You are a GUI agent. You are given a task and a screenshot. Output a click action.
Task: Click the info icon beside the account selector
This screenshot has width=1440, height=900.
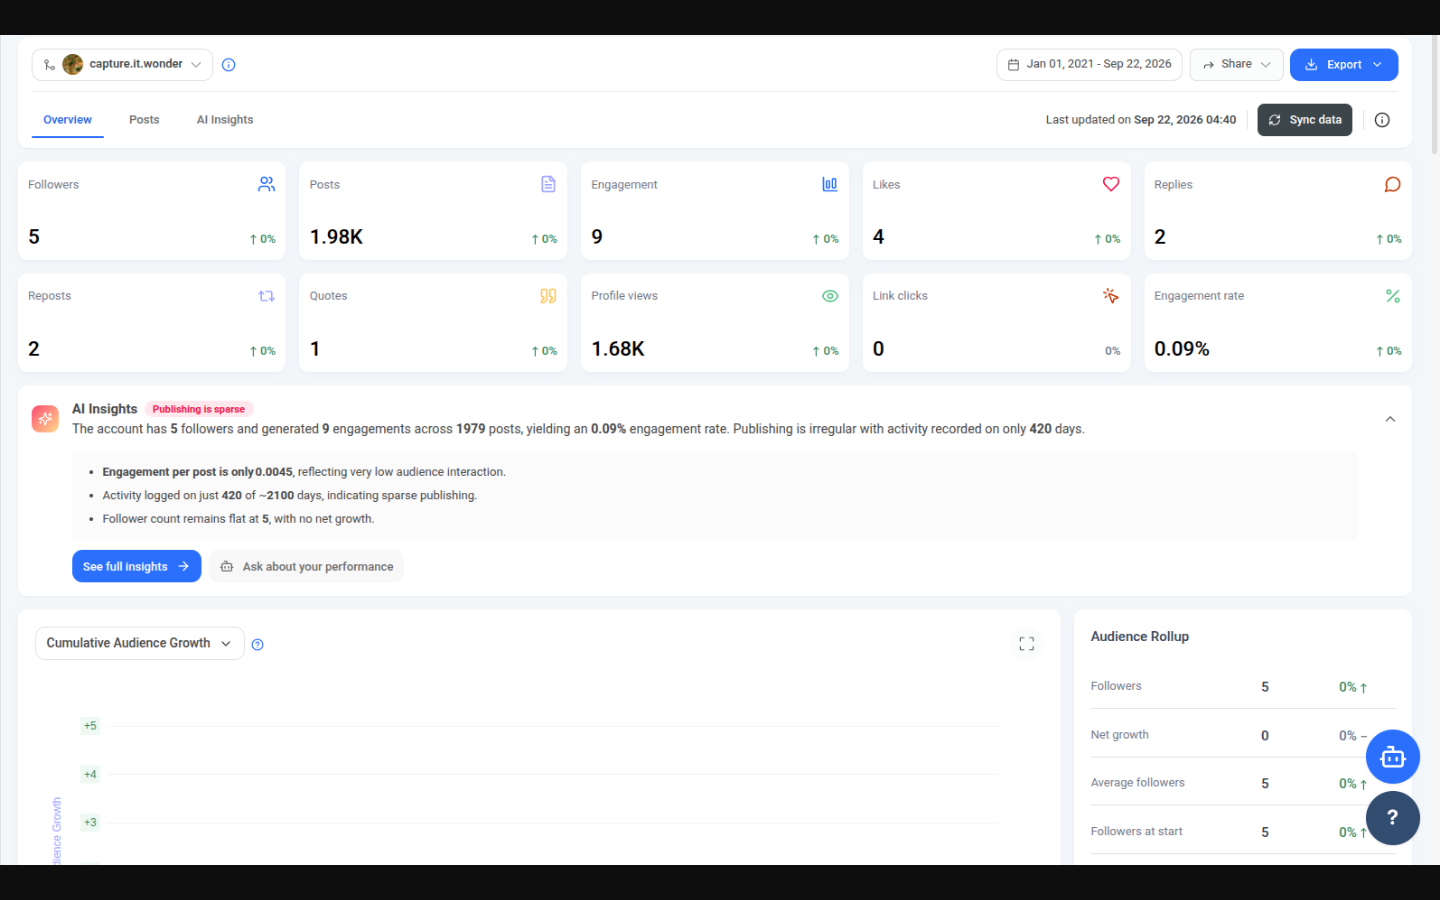click(228, 65)
